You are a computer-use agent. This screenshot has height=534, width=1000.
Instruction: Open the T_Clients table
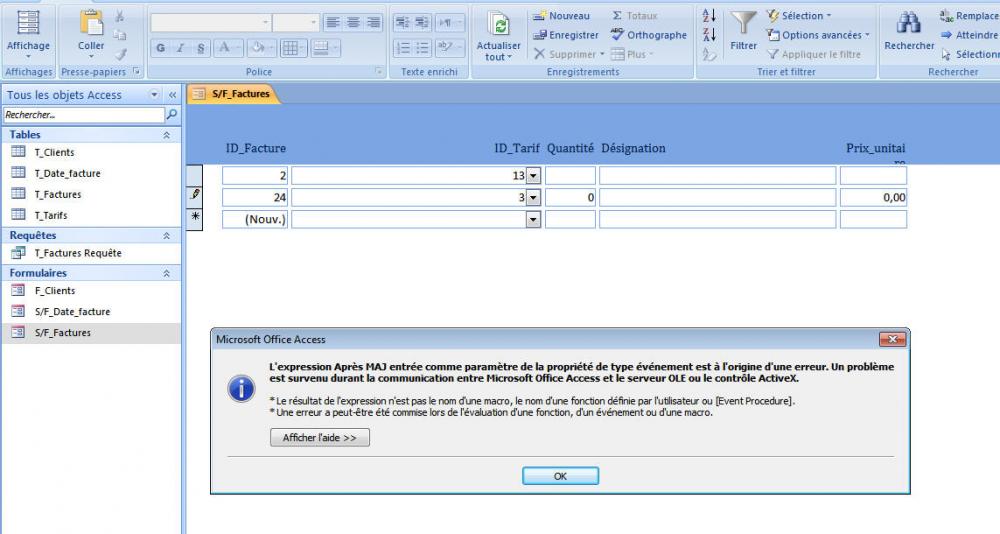(x=54, y=152)
